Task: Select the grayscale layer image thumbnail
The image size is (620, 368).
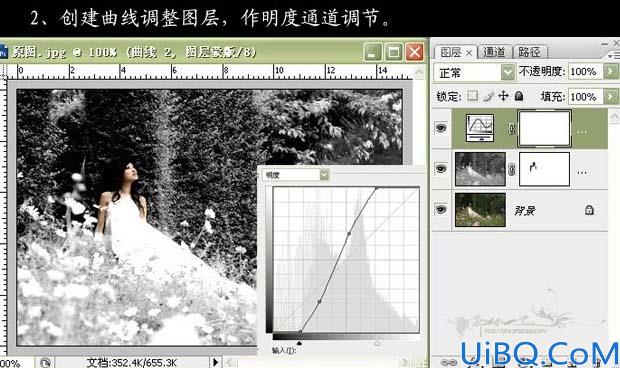Action: [x=480, y=169]
